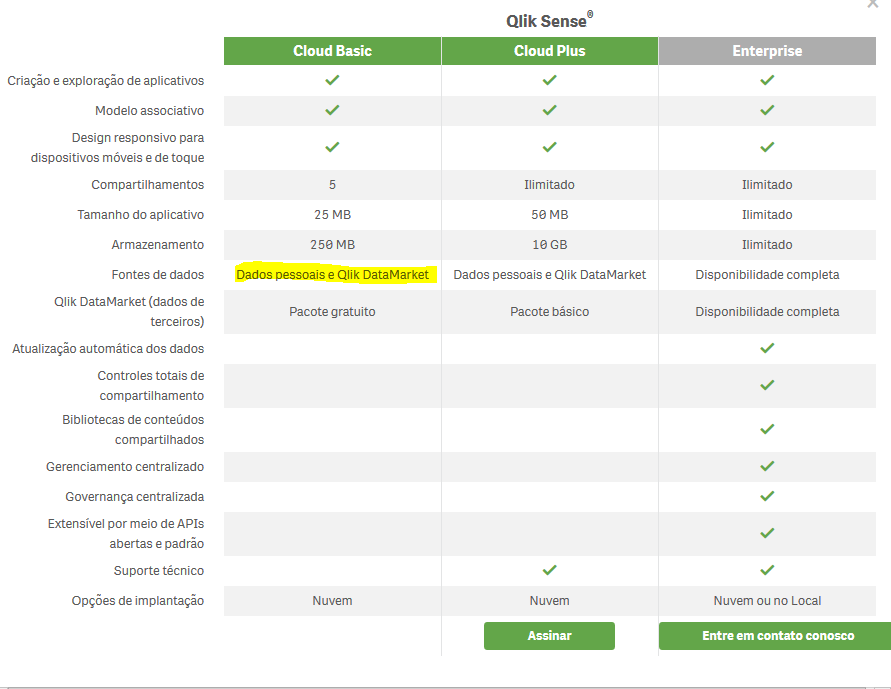Select the Enterprise column header
Image resolution: width=891 pixels, height=689 pixels.
(x=767, y=51)
